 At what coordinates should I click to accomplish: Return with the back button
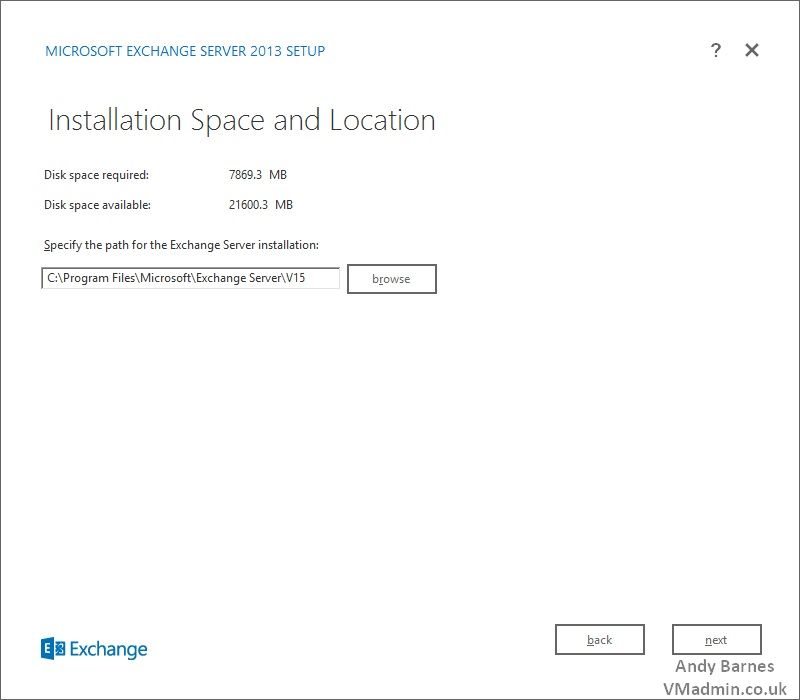(599, 639)
